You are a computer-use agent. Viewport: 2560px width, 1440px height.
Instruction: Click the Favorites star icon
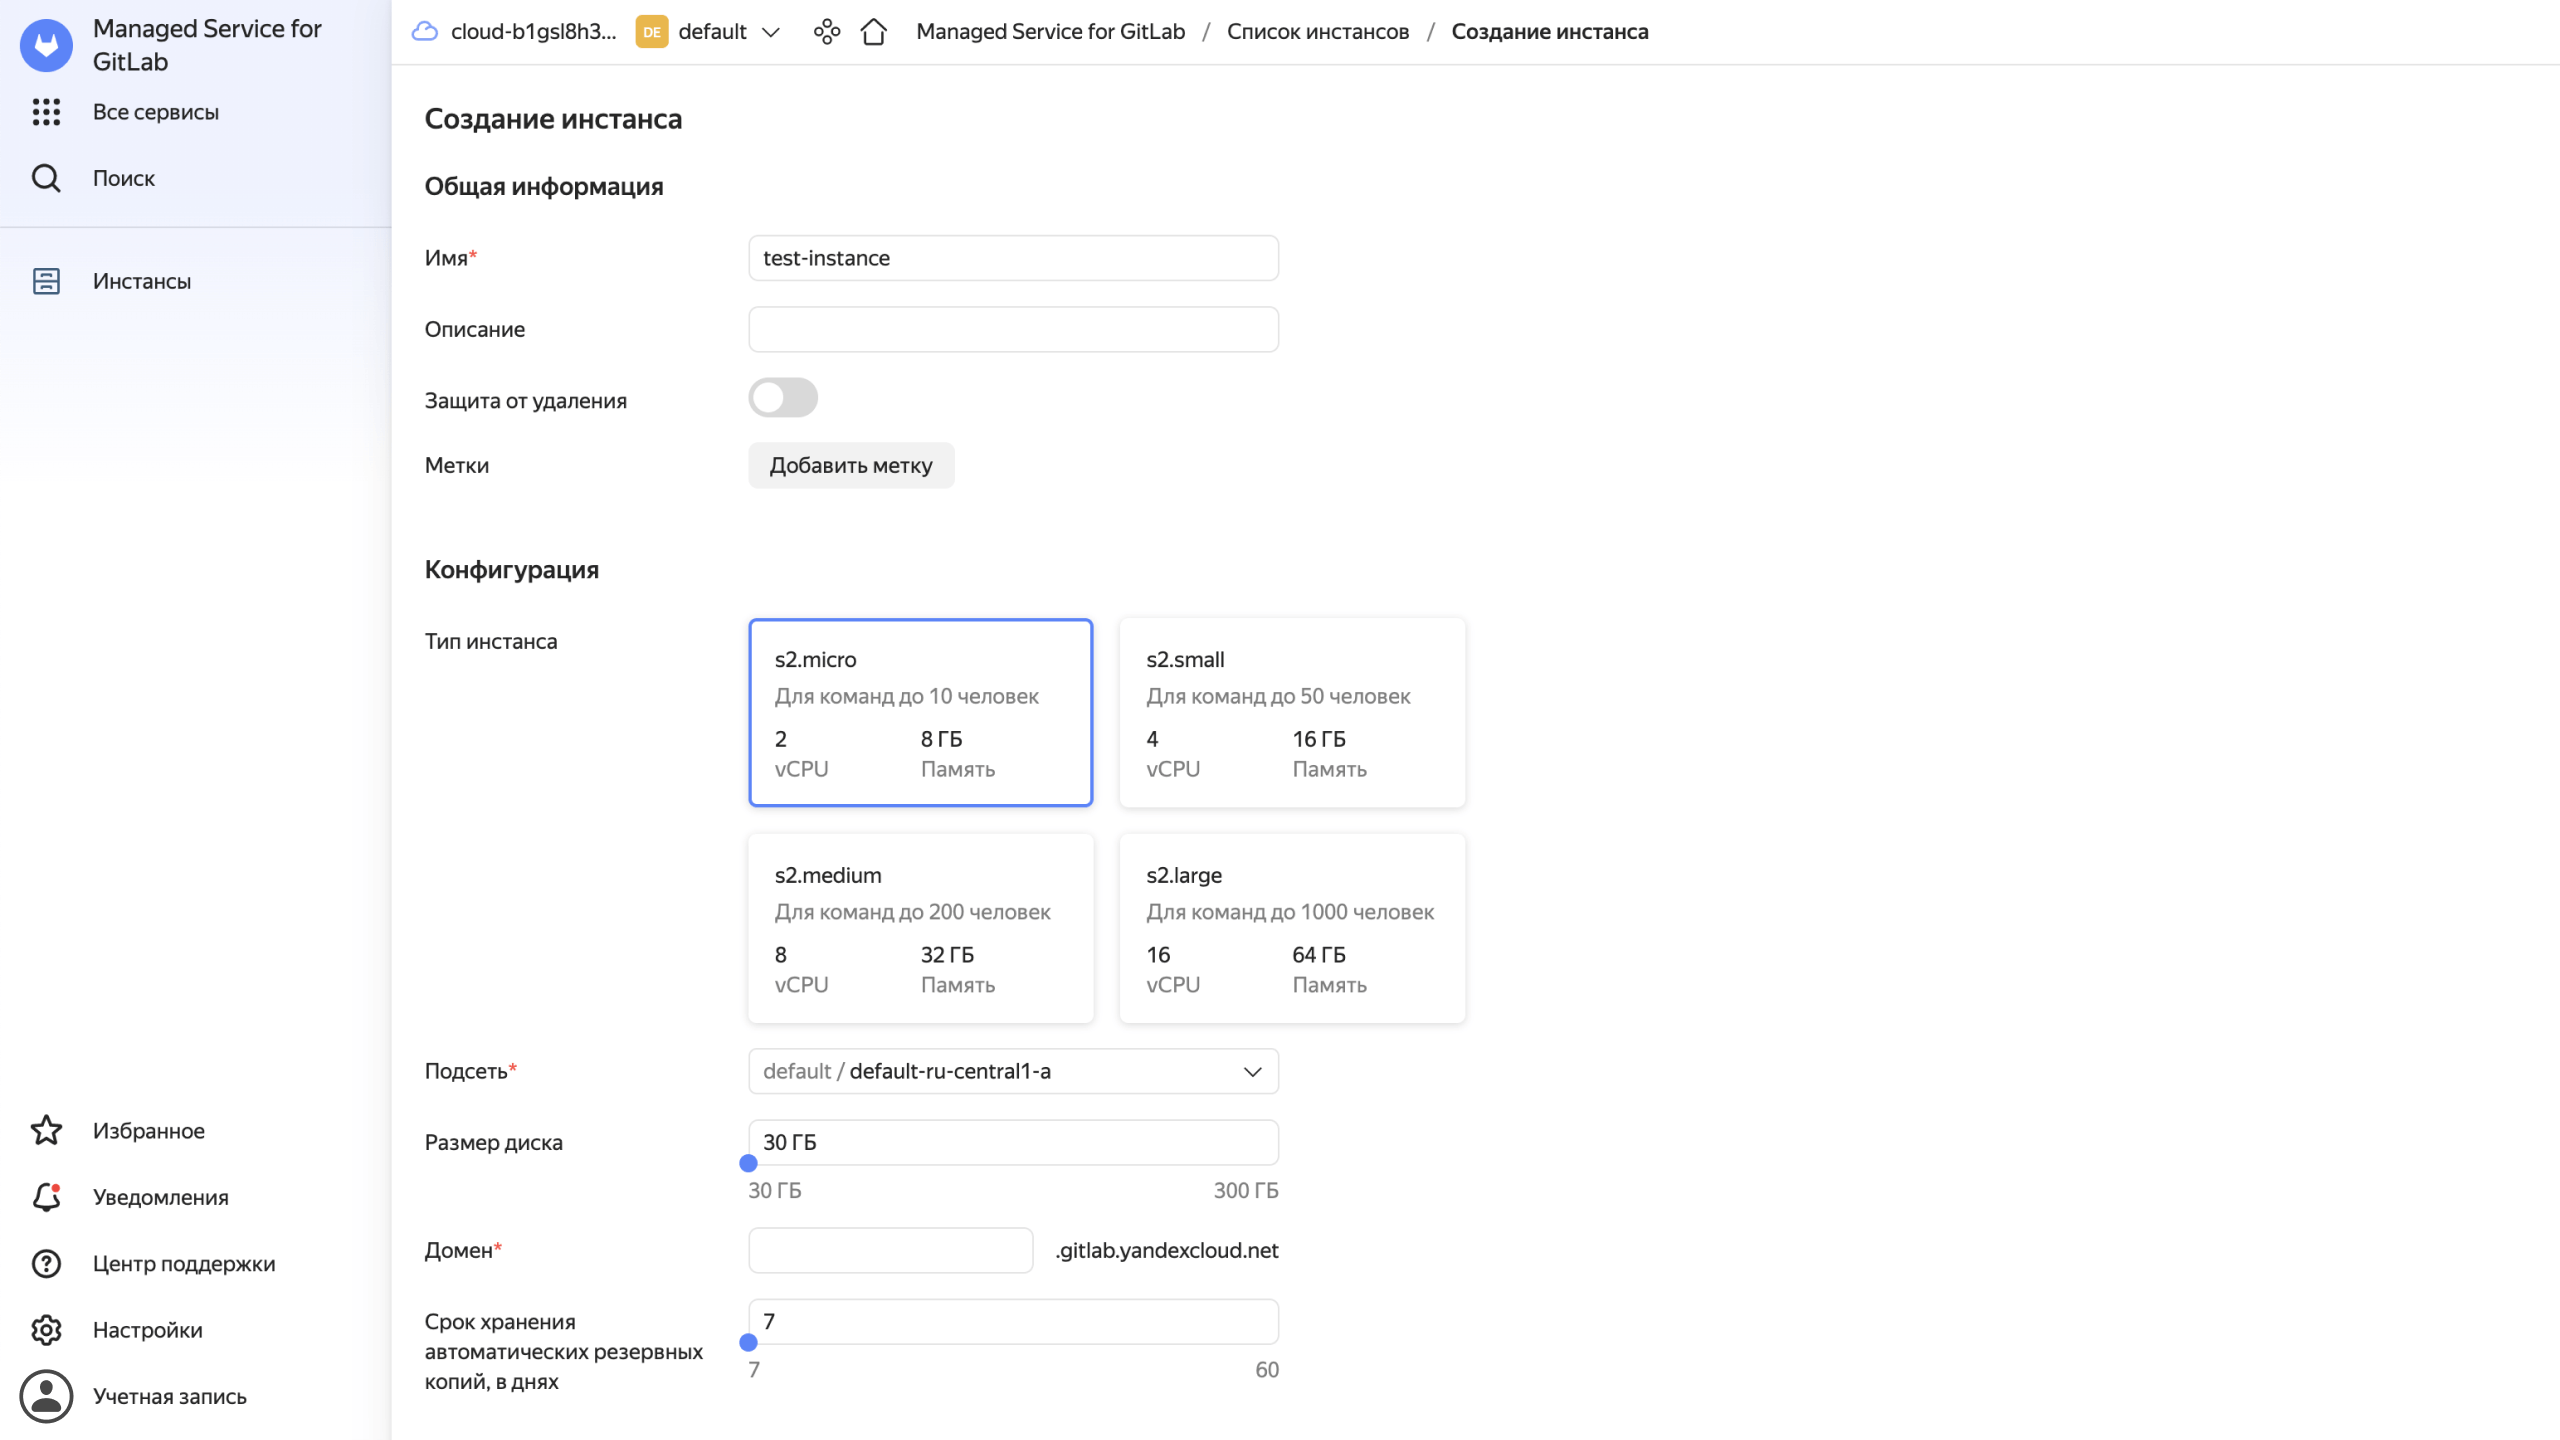tap(46, 1131)
